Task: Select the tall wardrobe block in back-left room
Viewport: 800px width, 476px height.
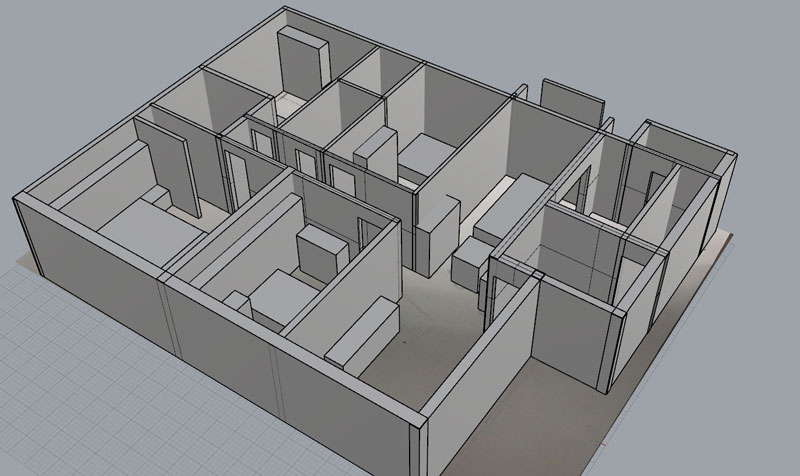Action: tap(303, 63)
